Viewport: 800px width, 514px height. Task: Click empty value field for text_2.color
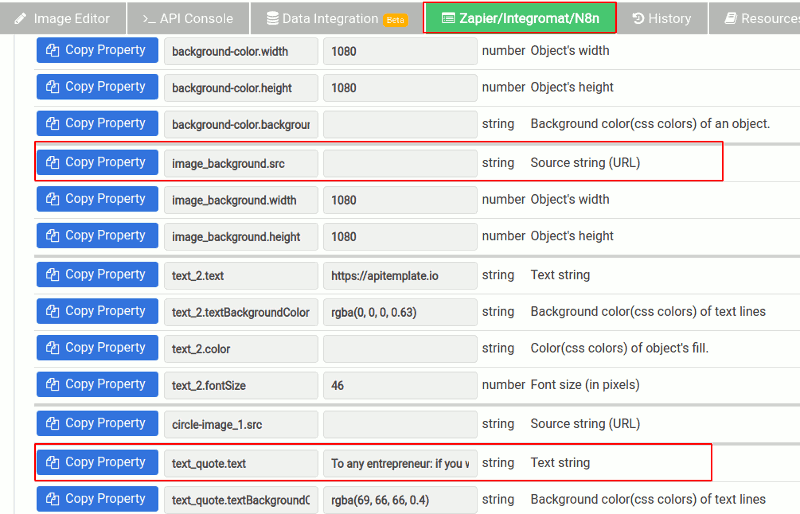[x=400, y=349]
